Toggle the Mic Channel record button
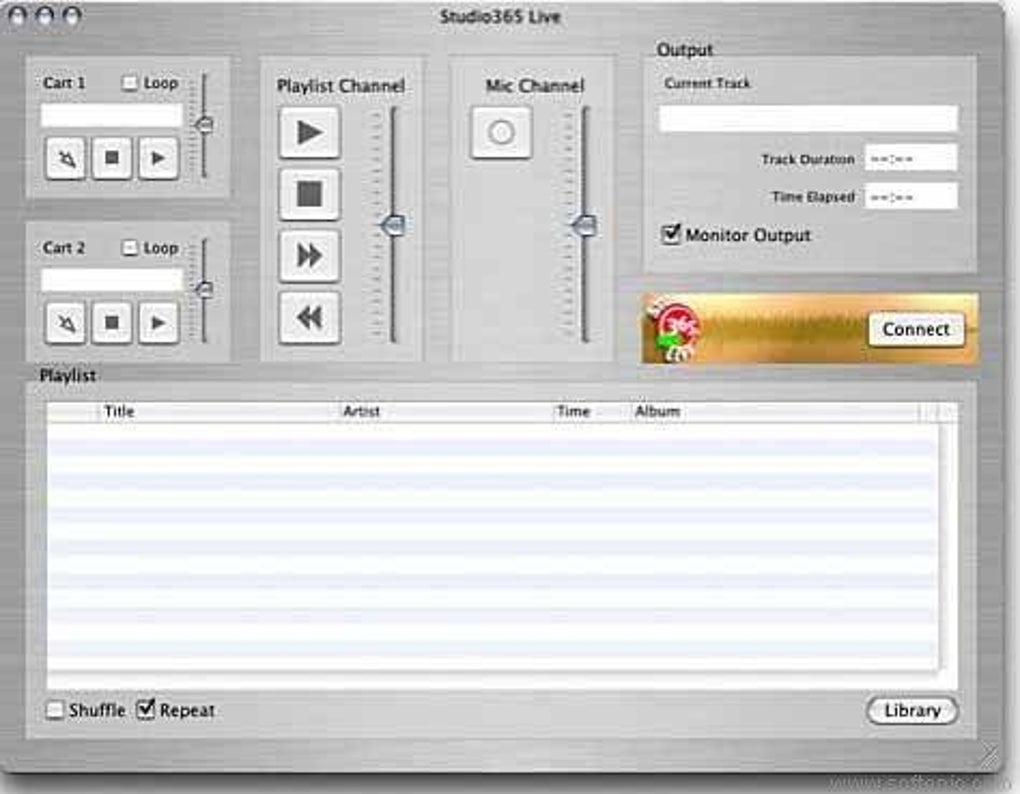Screen dimensions: 1020x794 [x=501, y=133]
